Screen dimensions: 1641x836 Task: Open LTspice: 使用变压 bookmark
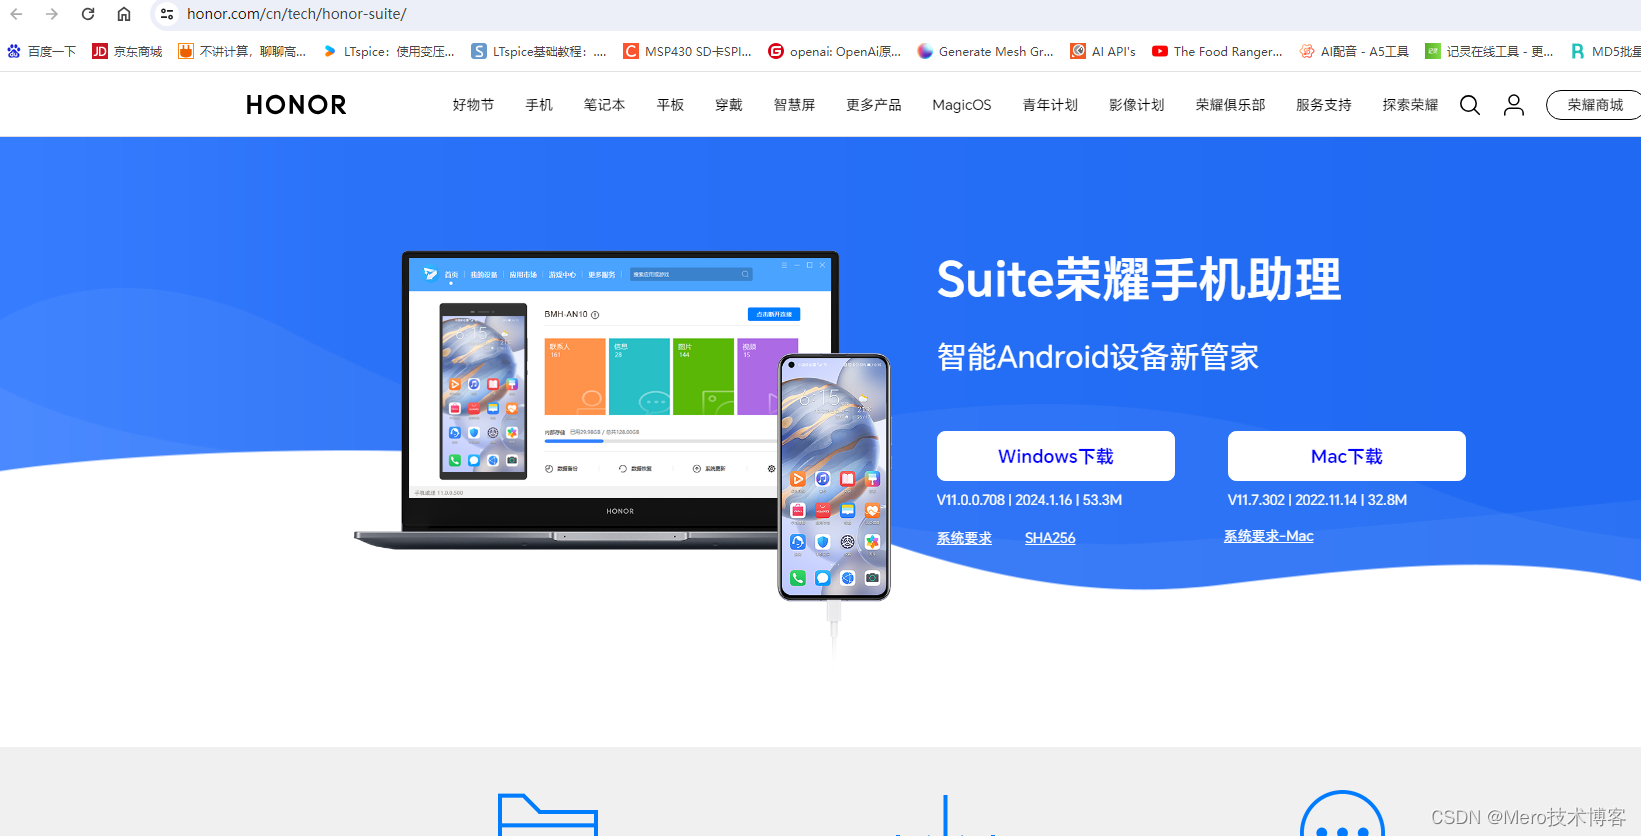389,51
